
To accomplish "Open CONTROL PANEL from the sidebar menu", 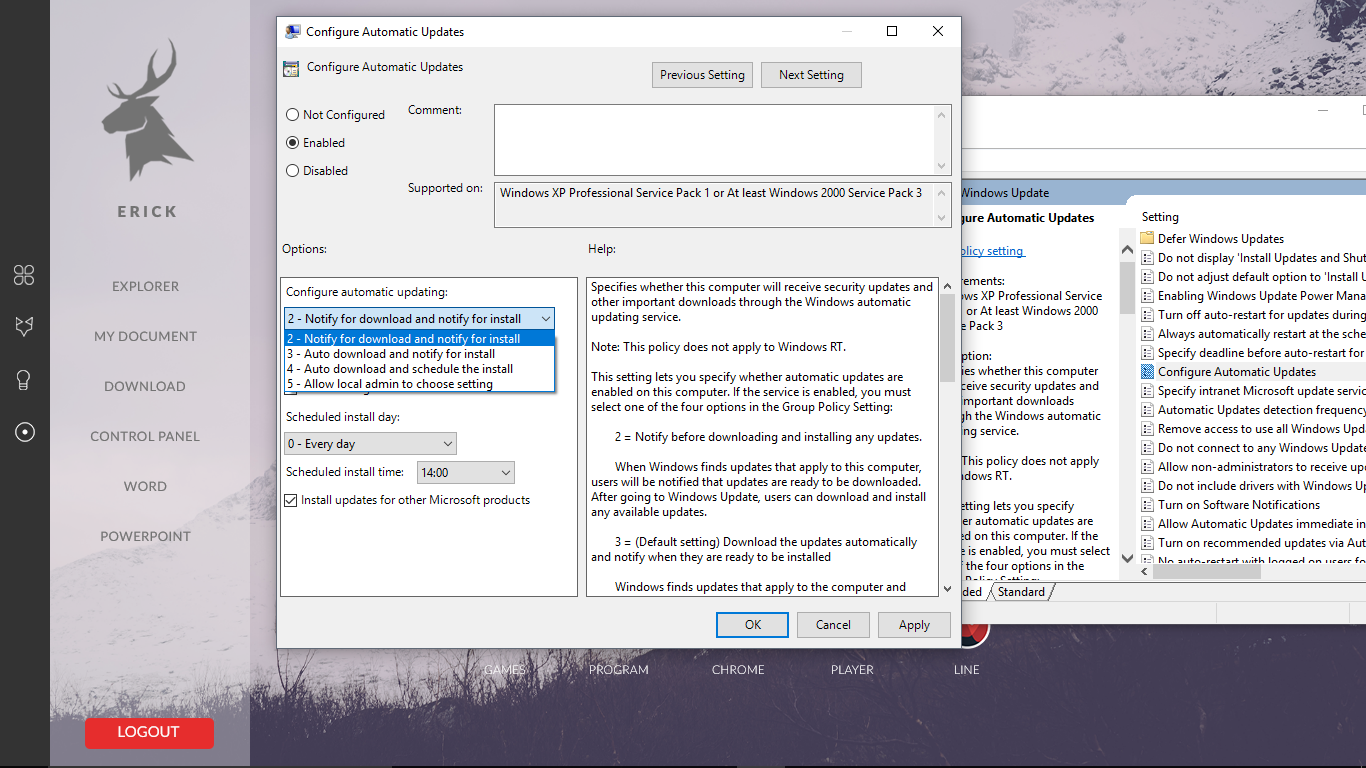I will (x=146, y=436).
